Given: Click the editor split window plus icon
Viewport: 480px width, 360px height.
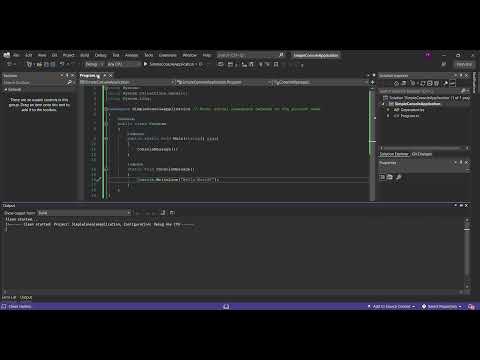Looking at the screenshot, I should point(372,82).
